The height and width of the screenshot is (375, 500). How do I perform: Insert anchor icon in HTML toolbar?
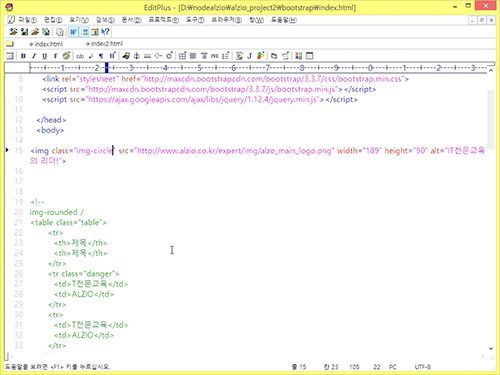click(x=137, y=56)
